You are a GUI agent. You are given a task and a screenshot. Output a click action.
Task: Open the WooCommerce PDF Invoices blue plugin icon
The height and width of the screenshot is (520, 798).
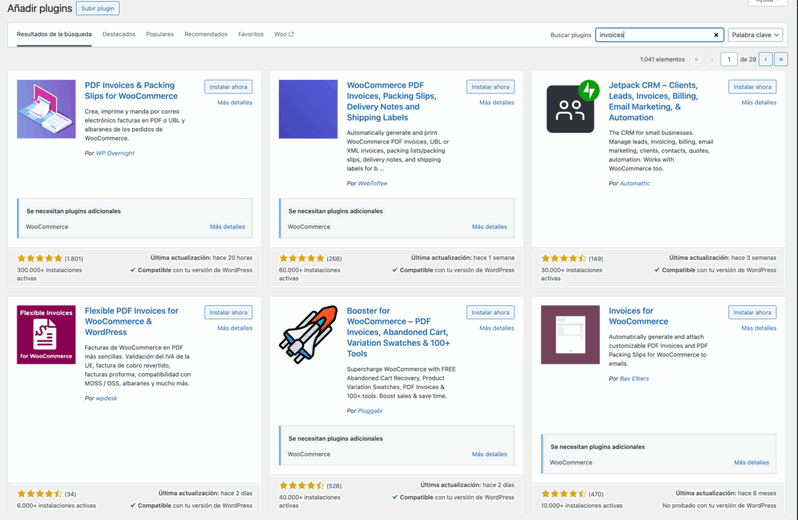point(308,109)
